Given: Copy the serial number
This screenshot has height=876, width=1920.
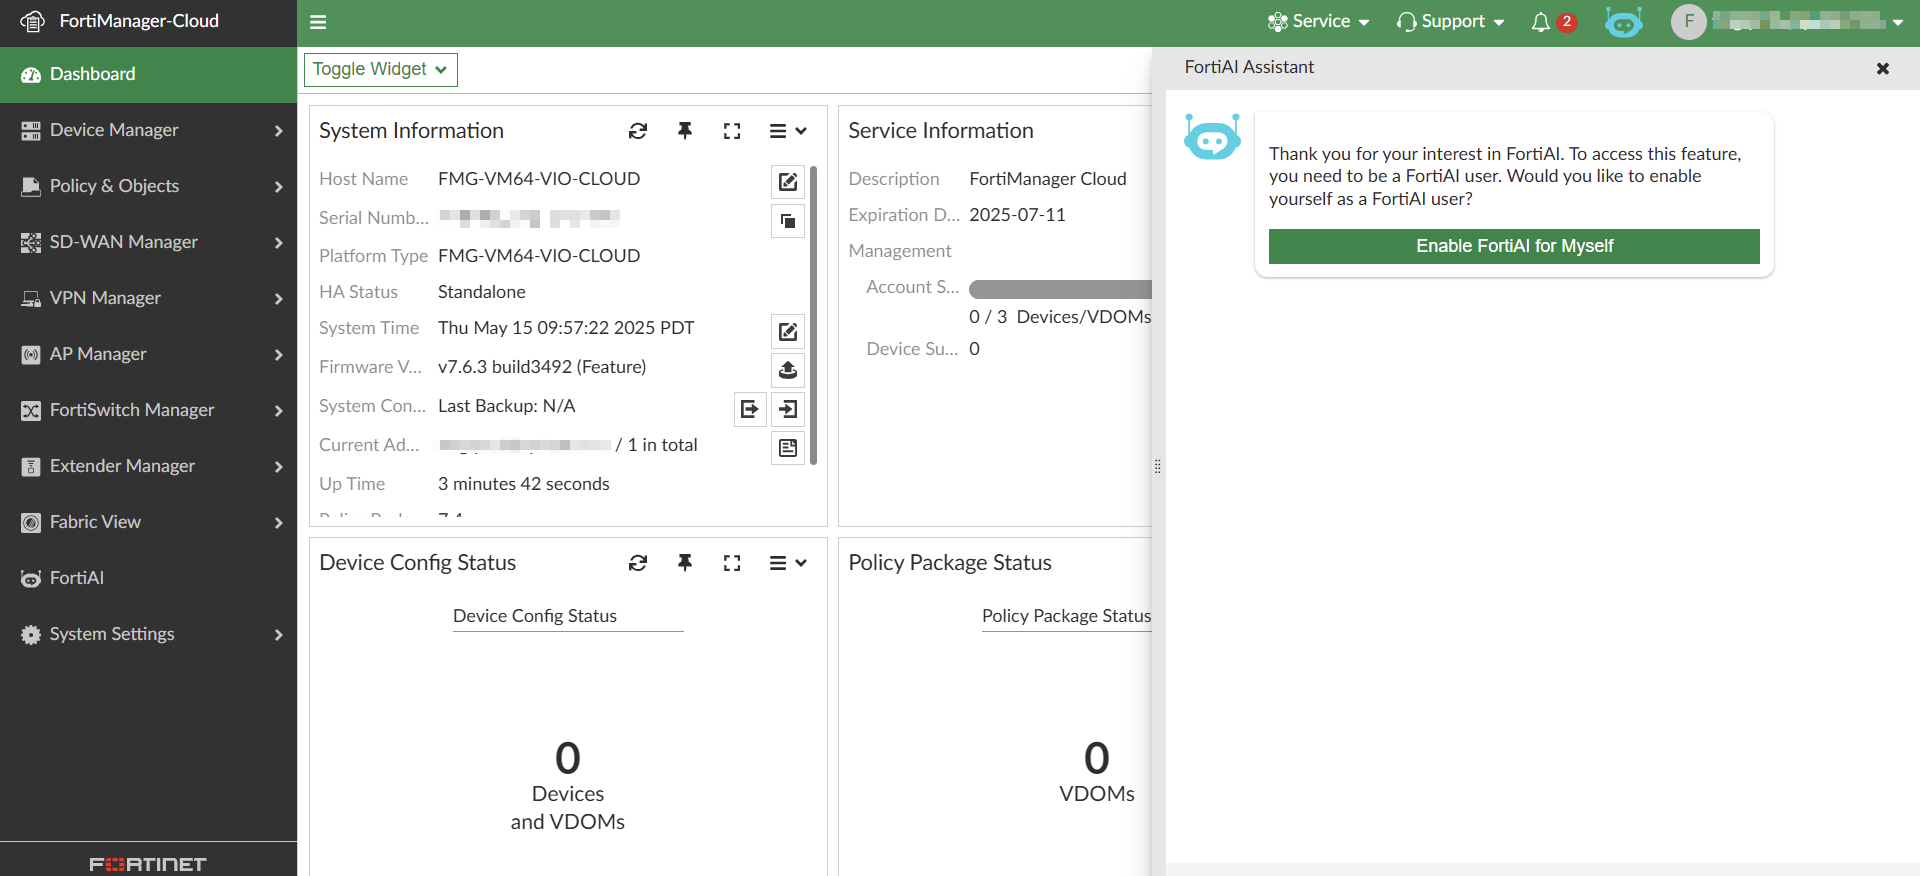Looking at the screenshot, I should tap(788, 220).
